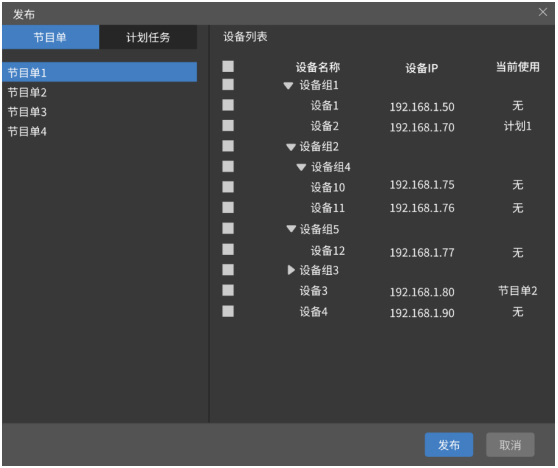
Task: Select the checkbox next to 设备2
Action: click(228, 125)
